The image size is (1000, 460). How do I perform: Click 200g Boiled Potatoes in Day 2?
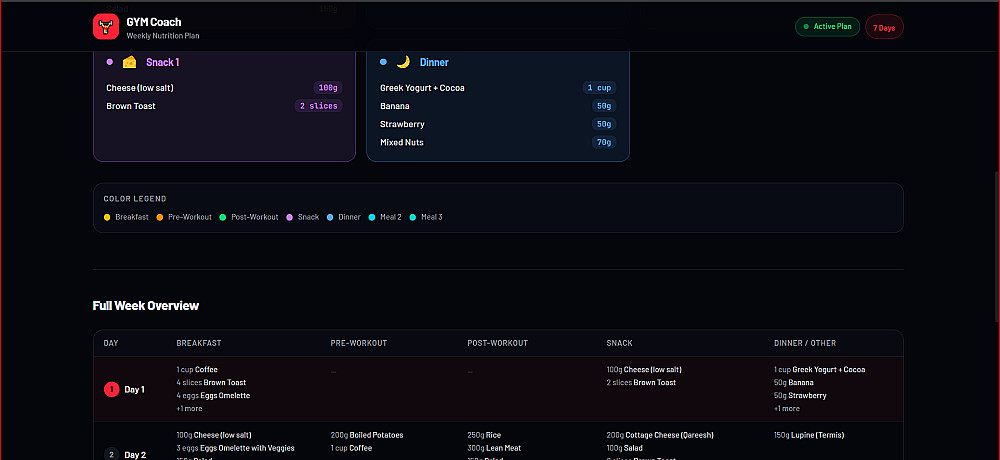(367, 435)
